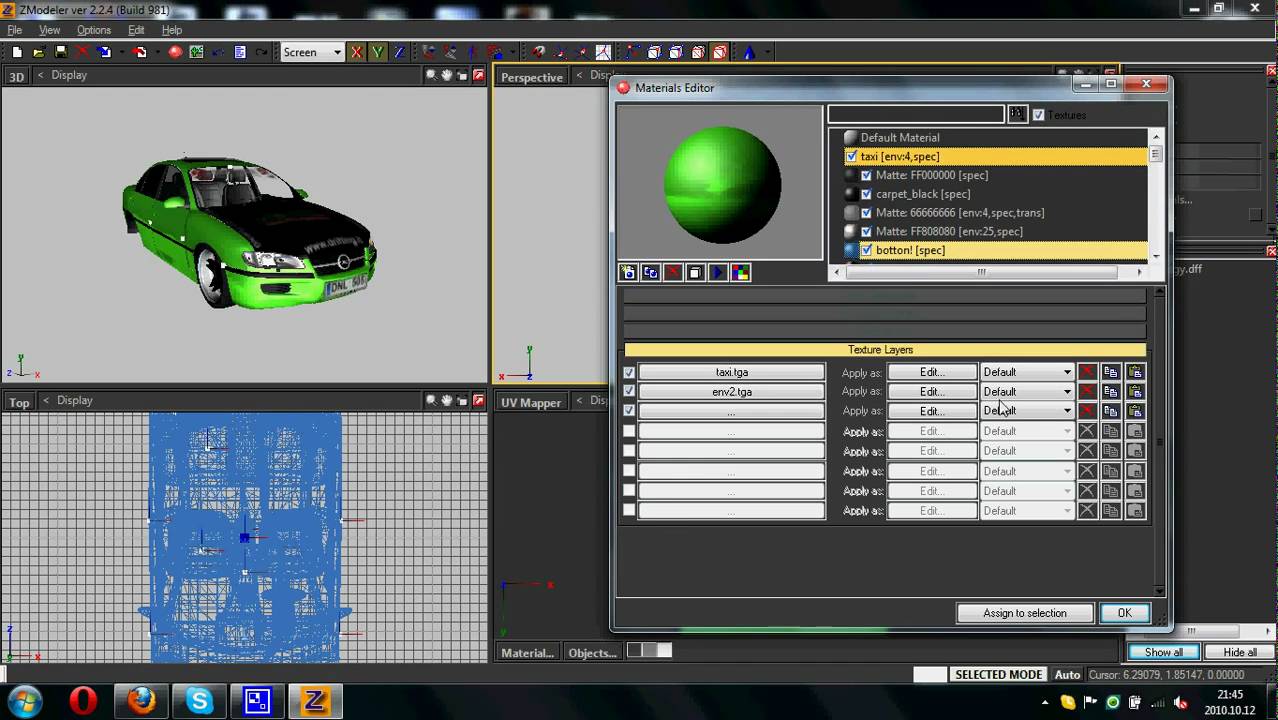Toggle the X axis constraint button
Screen dimensions: 1278x720
(356, 52)
